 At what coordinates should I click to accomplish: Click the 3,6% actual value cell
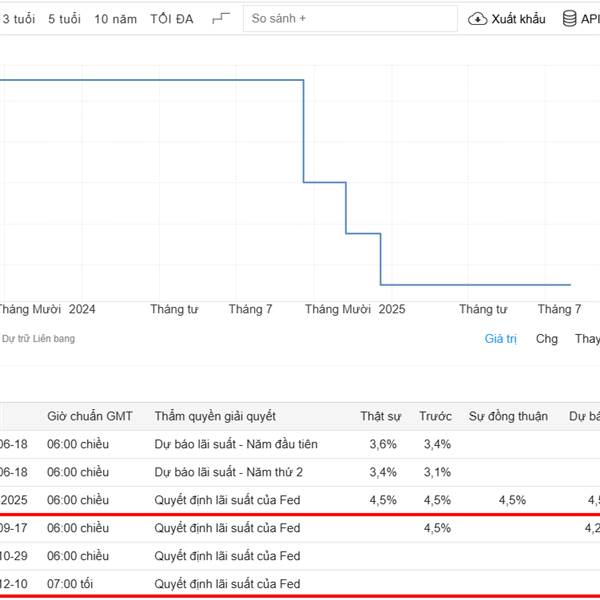coord(383,444)
